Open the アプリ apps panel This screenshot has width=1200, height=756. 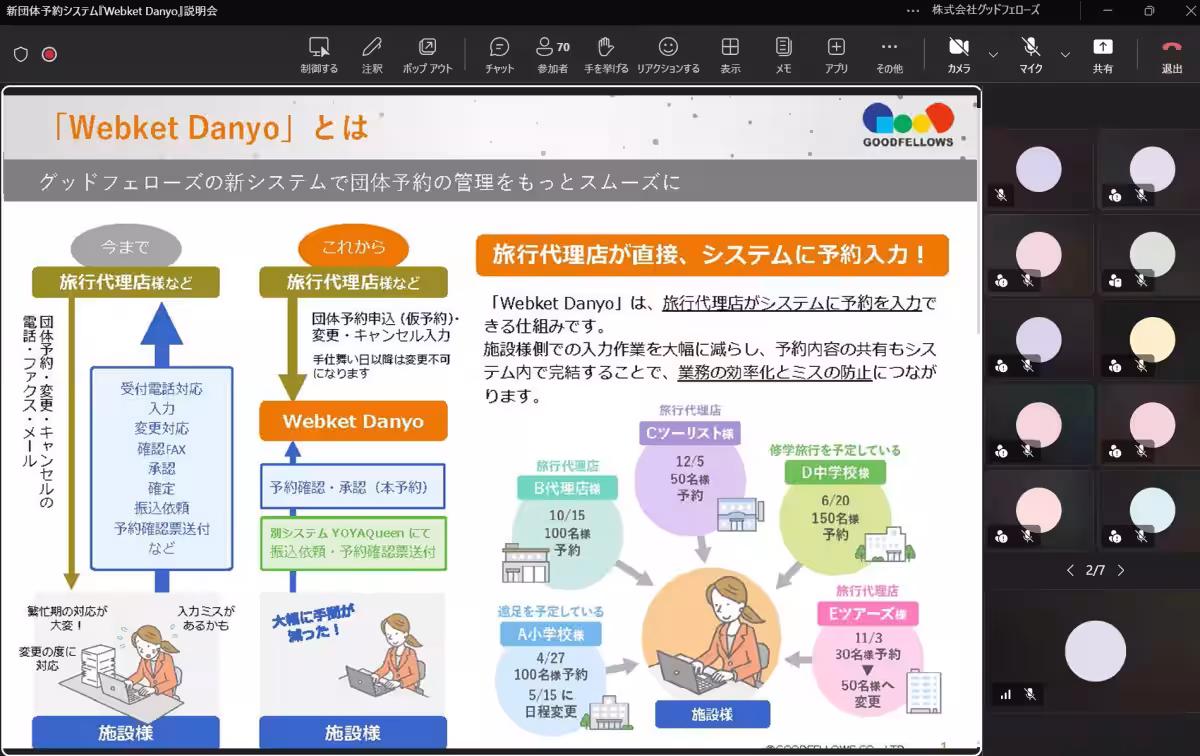836,54
